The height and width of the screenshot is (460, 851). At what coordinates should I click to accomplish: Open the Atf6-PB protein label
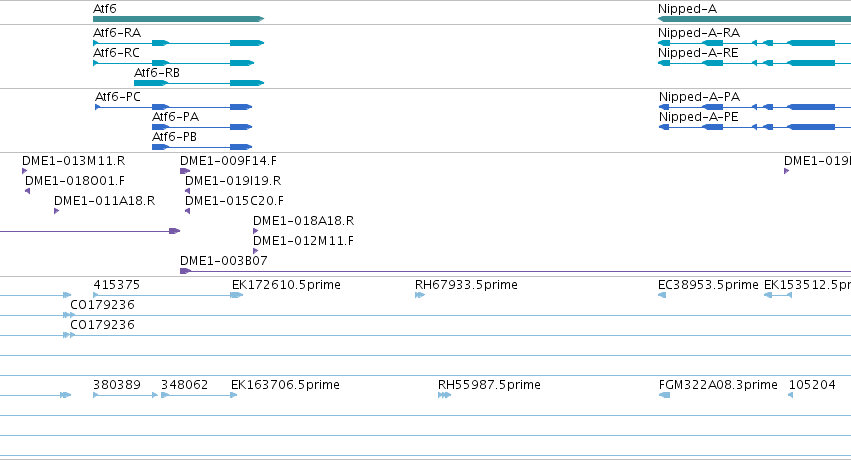[x=174, y=137]
